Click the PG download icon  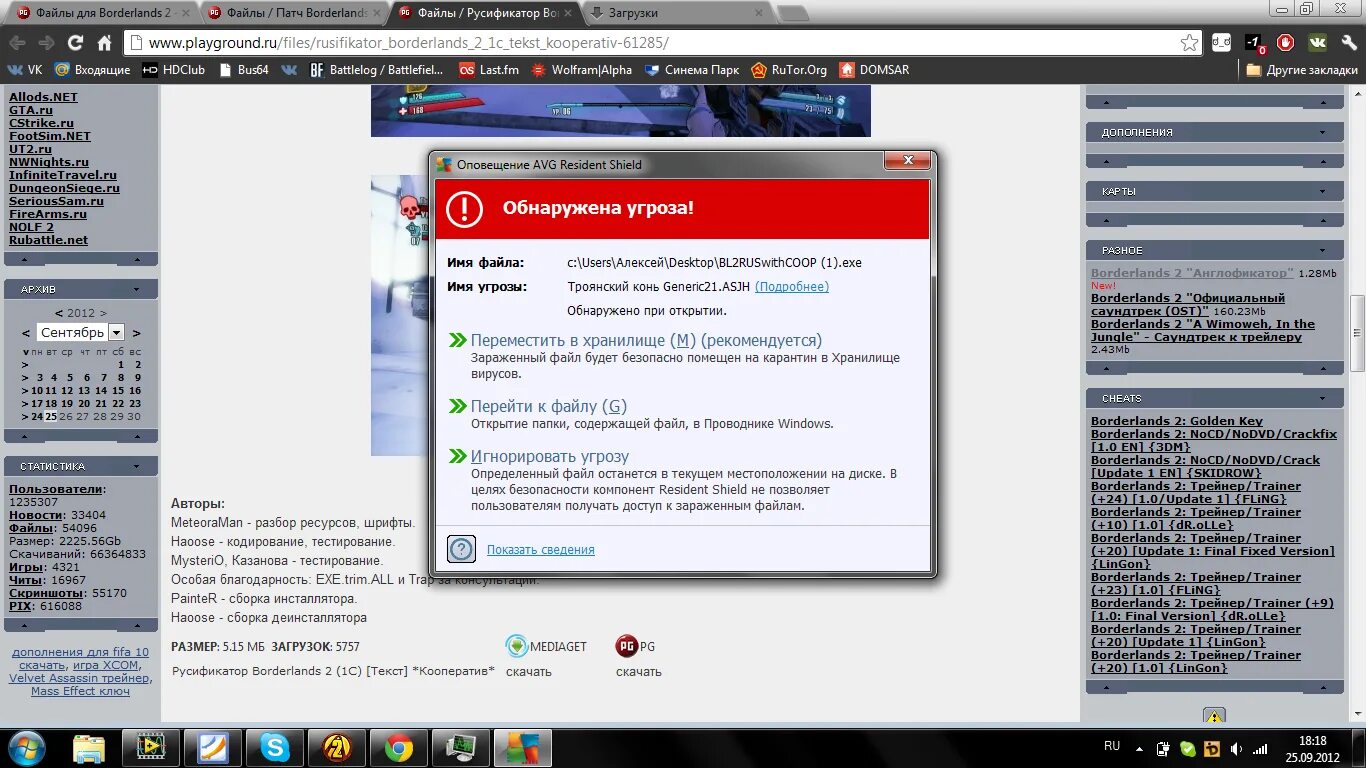pos(627,646)
